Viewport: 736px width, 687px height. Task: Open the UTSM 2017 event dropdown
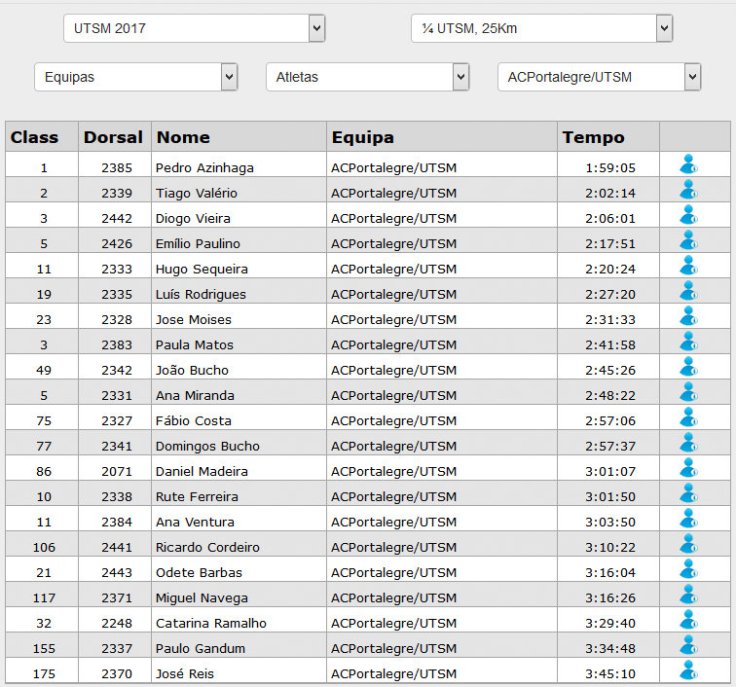click(194, 28)
